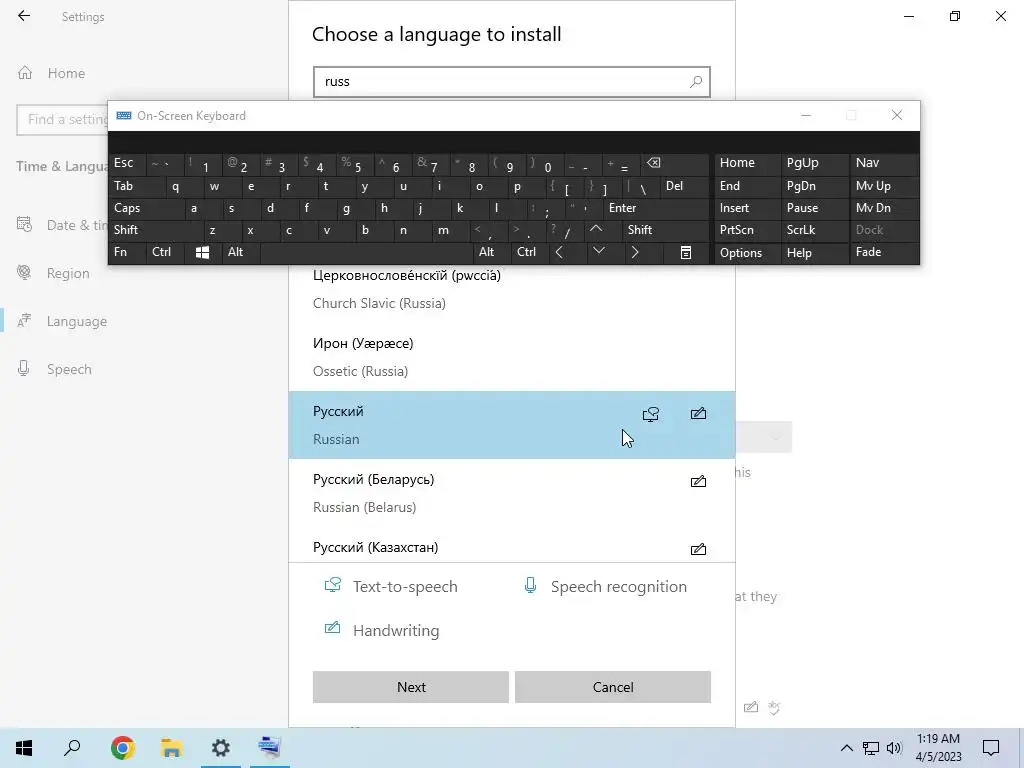Screen dimensions: 1024x768
Task: Click the Settings back arrow
Action: coord(24,16)
